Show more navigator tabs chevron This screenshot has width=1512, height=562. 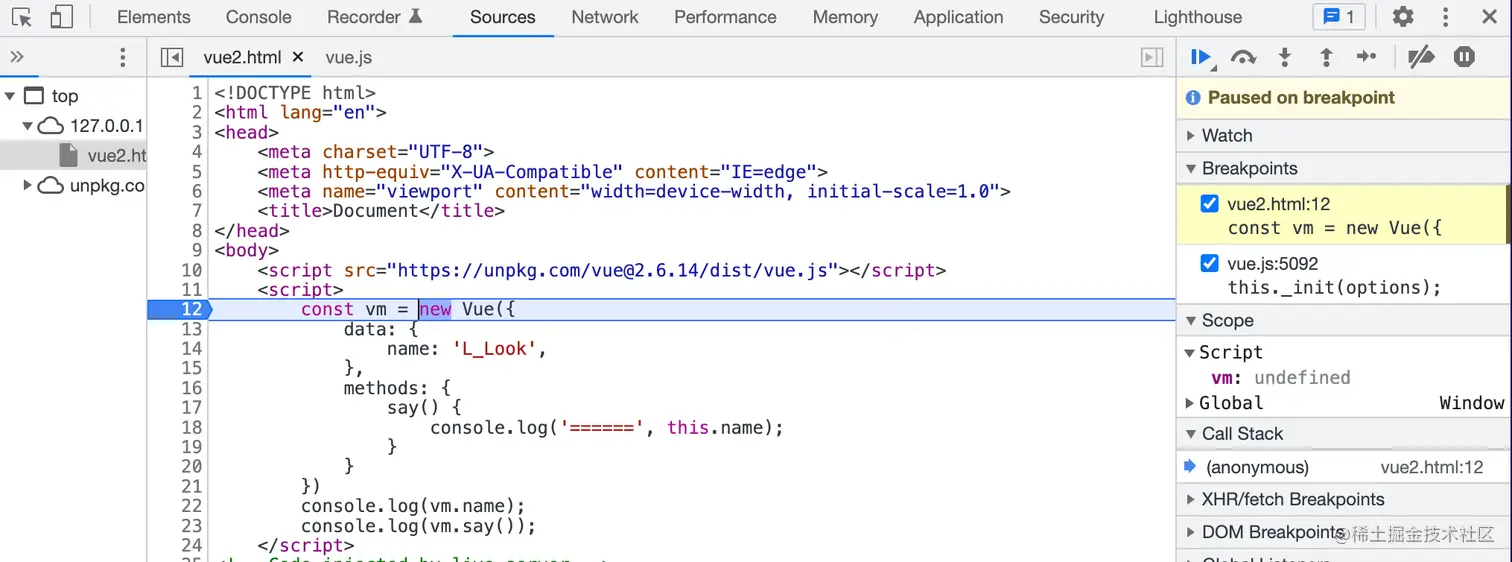(x=17, y=57)
